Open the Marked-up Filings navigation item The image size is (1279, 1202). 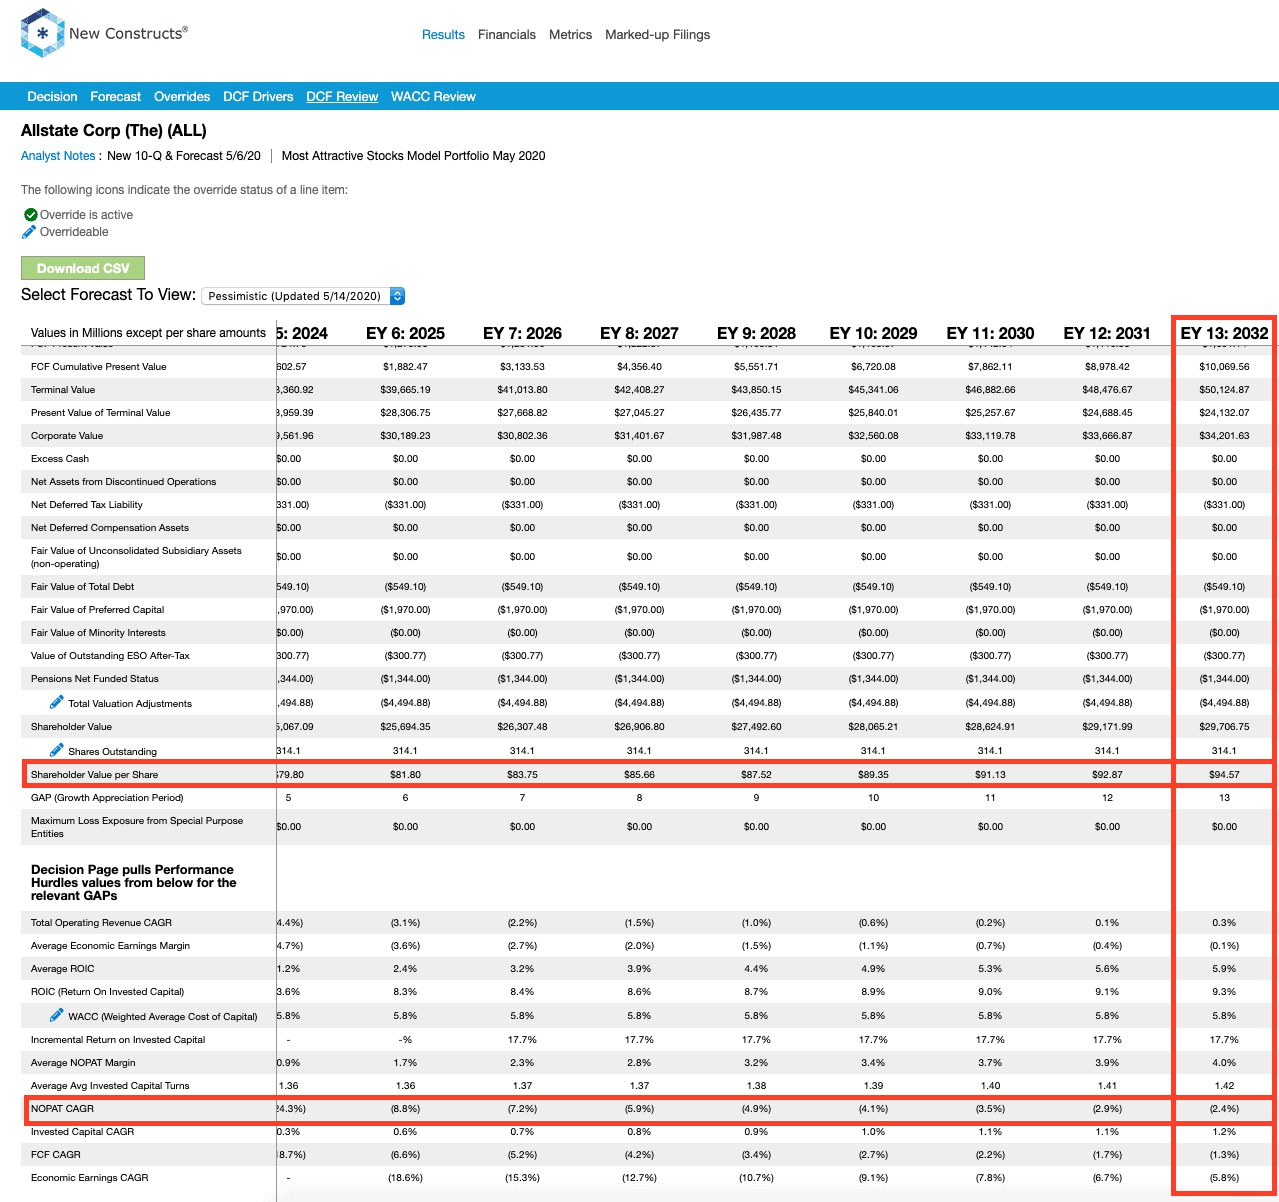click(x=658, y=35)
